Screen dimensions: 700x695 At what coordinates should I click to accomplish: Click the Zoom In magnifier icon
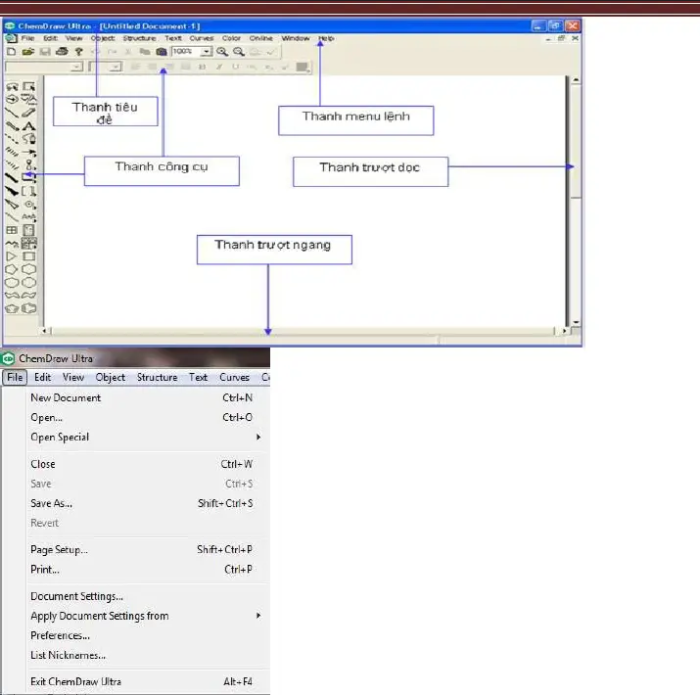222,52
